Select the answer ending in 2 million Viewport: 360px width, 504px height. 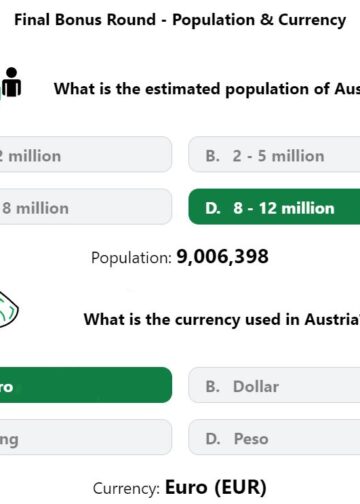pyautogui.click(x=86, y=154)
